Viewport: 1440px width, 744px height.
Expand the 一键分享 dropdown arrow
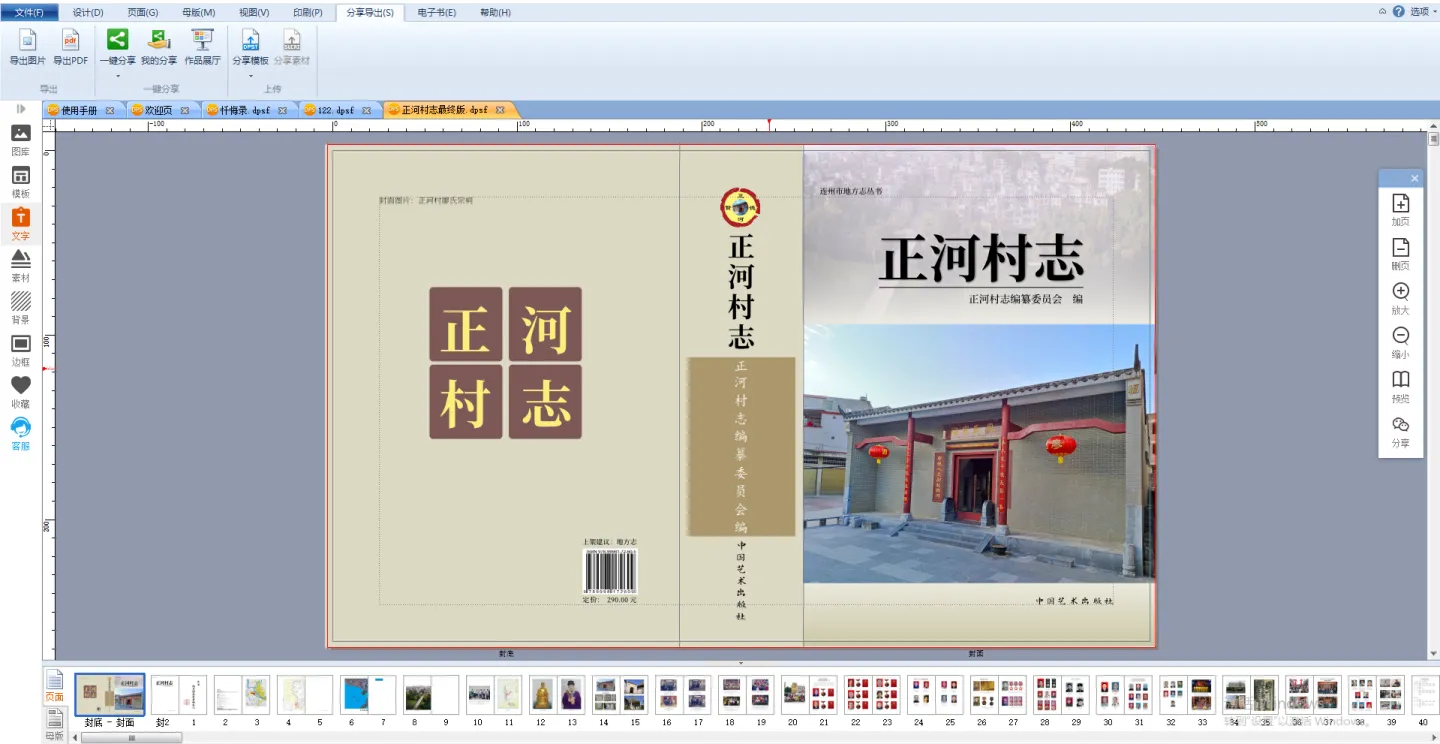pos(117,76)
